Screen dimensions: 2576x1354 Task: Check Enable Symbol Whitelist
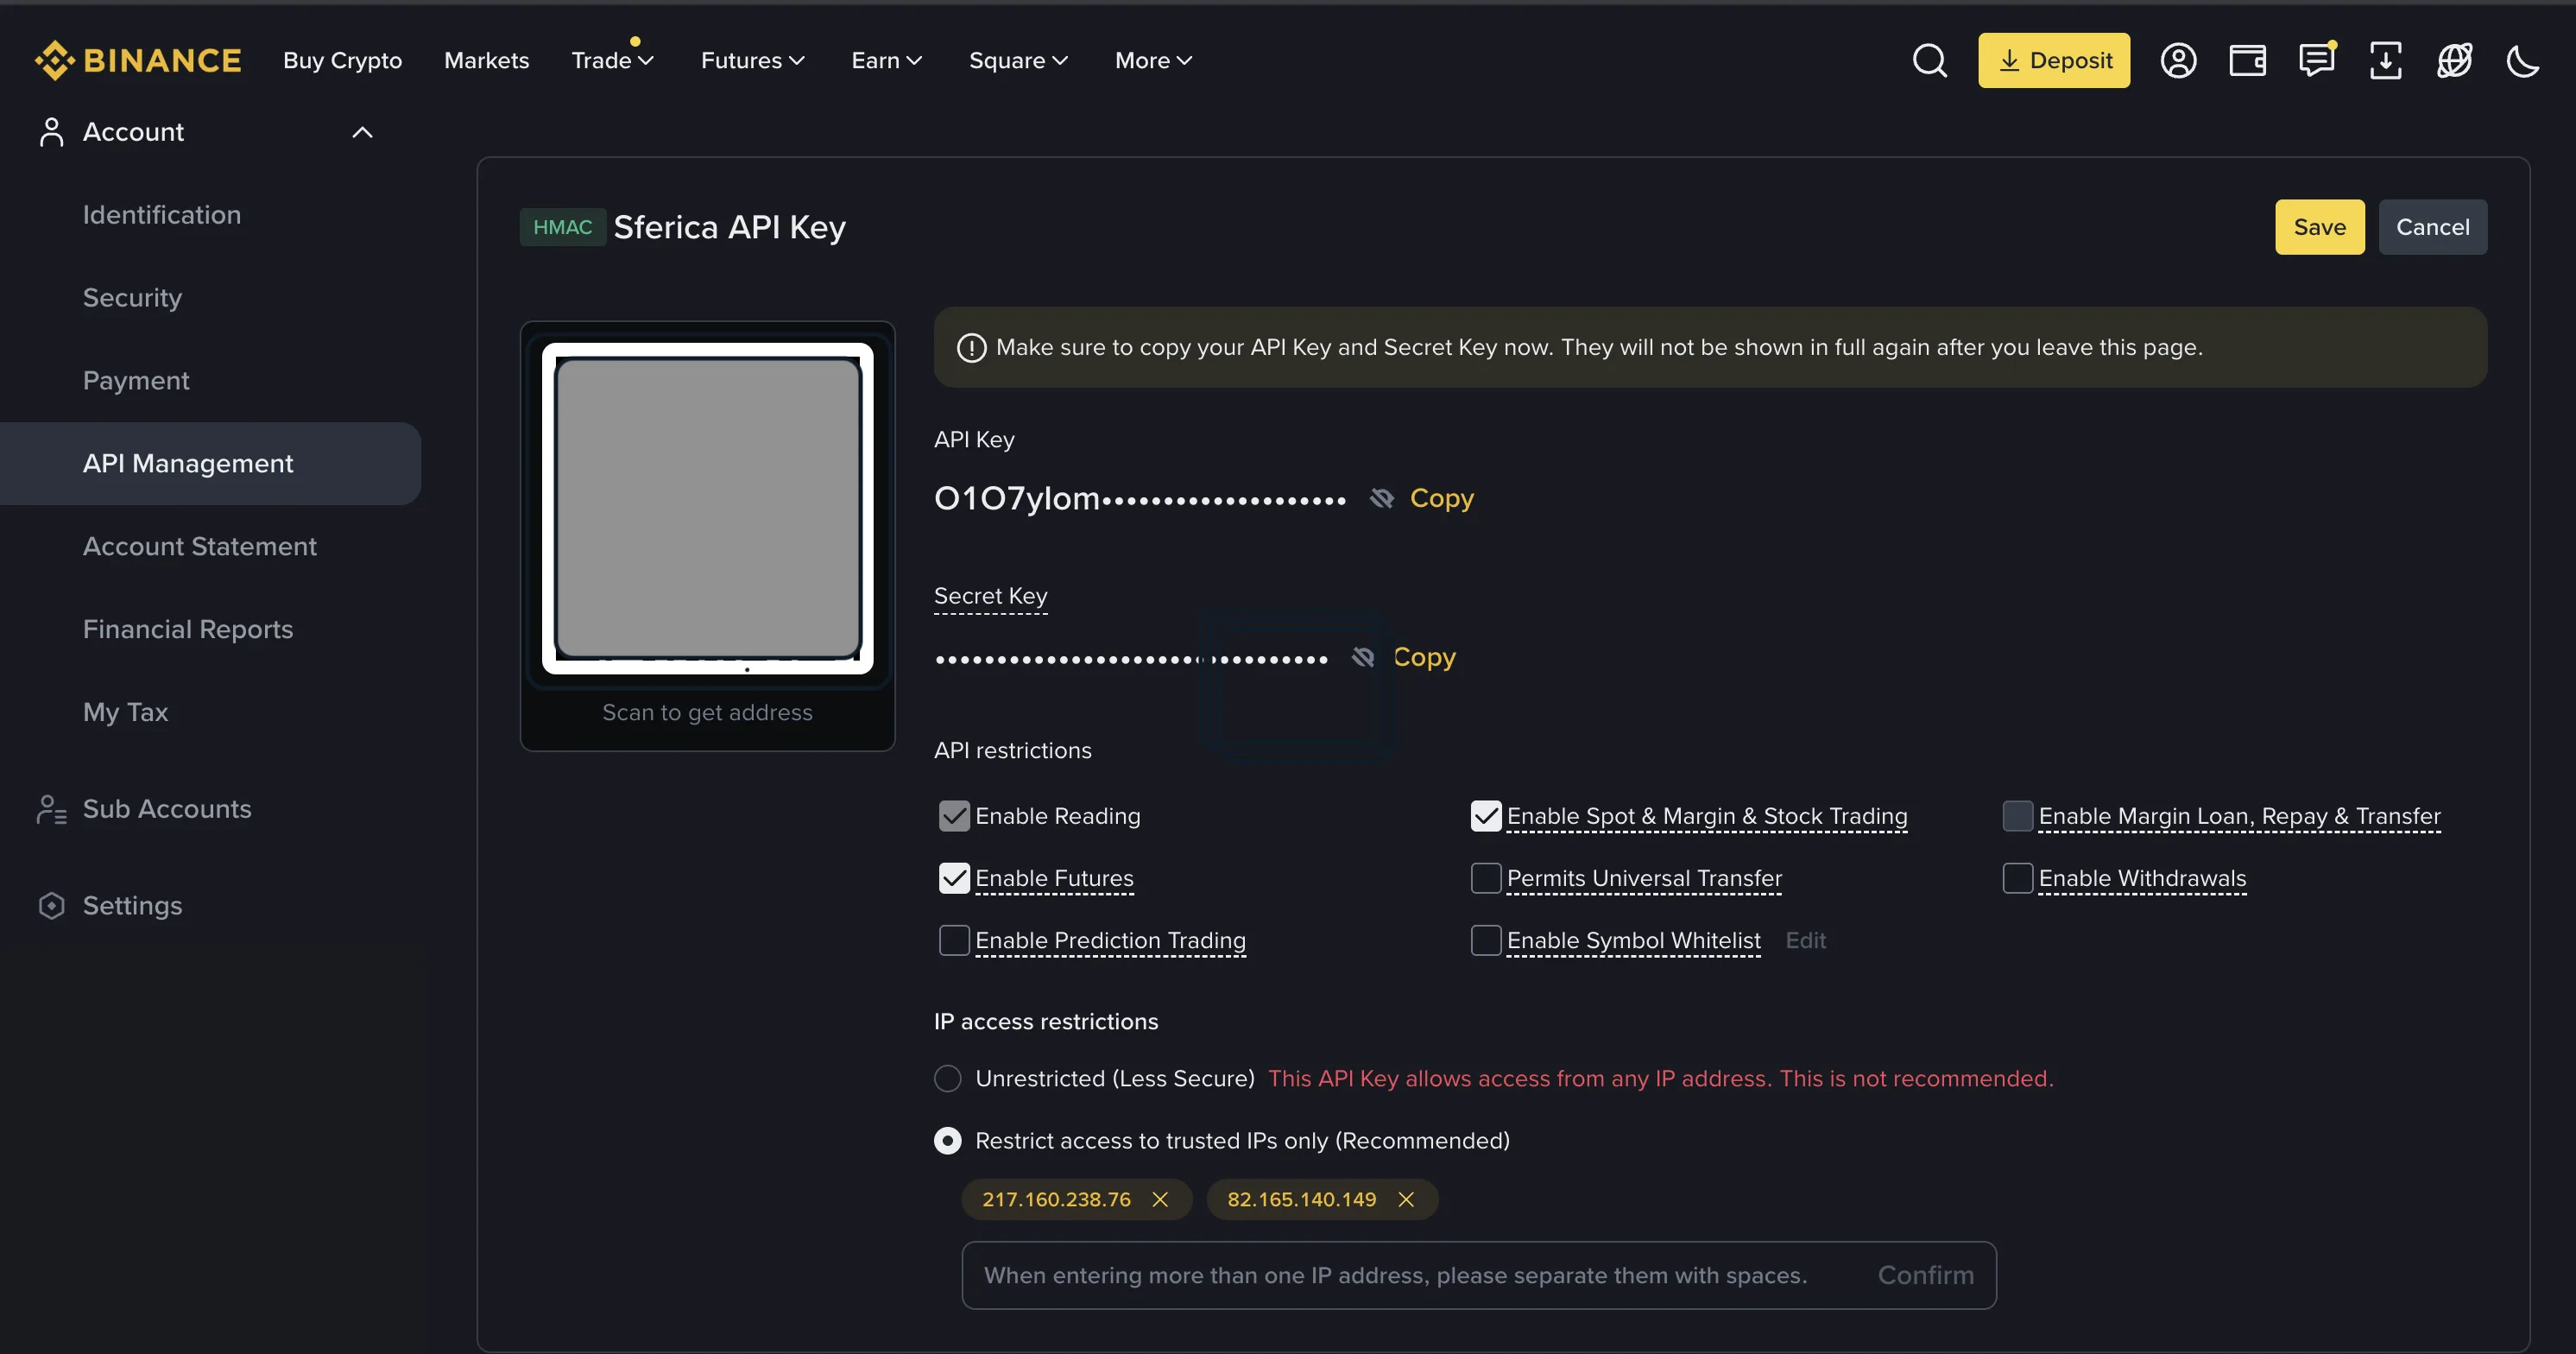(x=1486, y=940)
